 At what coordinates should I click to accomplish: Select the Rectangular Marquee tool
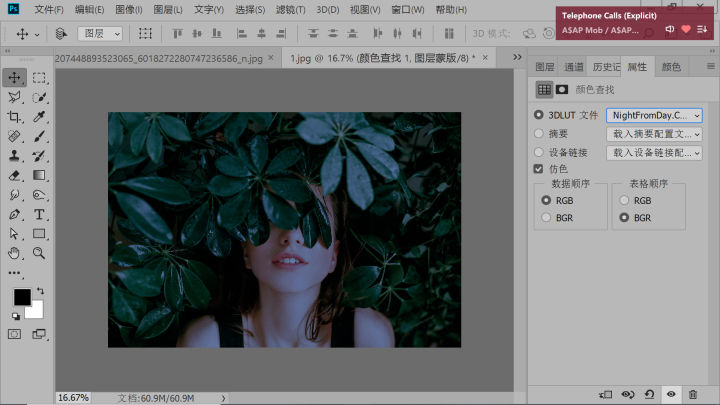tap(40, 78)
